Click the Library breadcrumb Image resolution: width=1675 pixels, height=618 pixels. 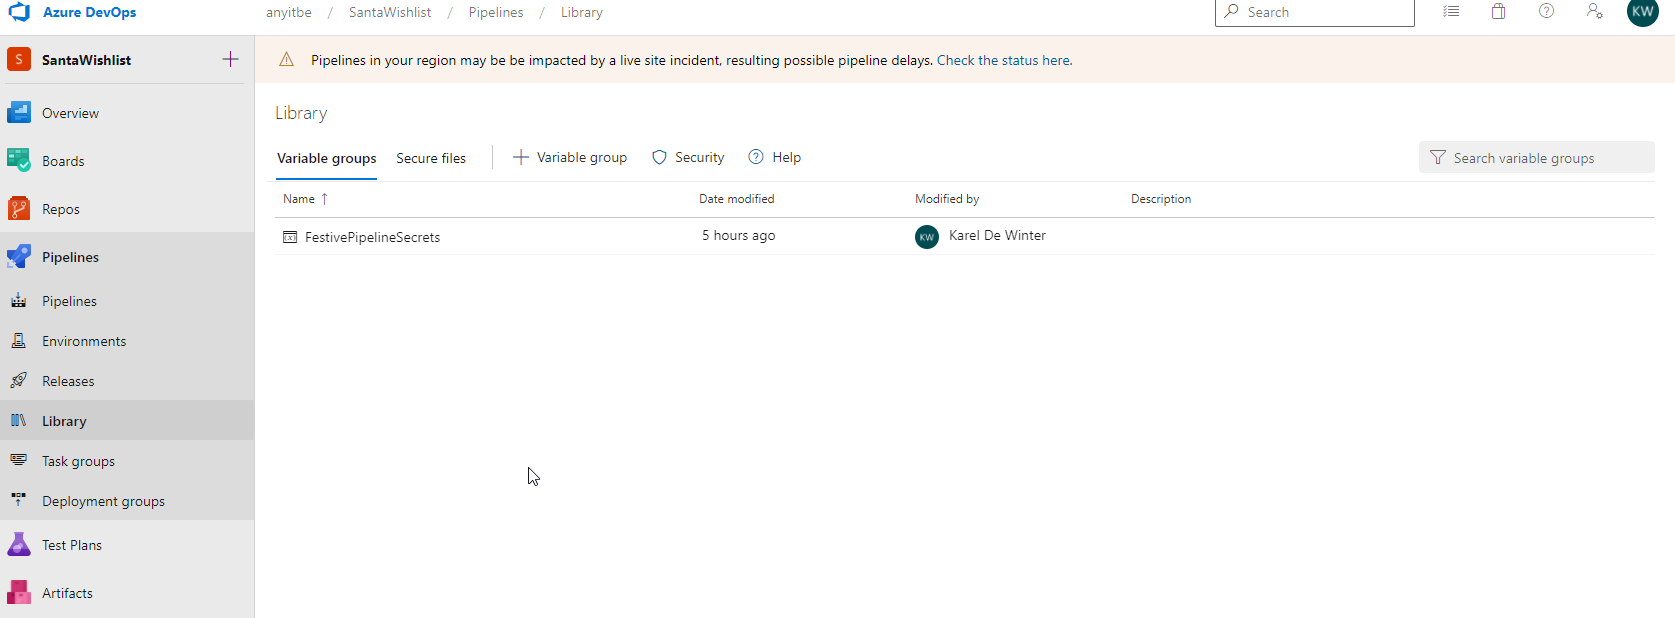tap(582, 12)
